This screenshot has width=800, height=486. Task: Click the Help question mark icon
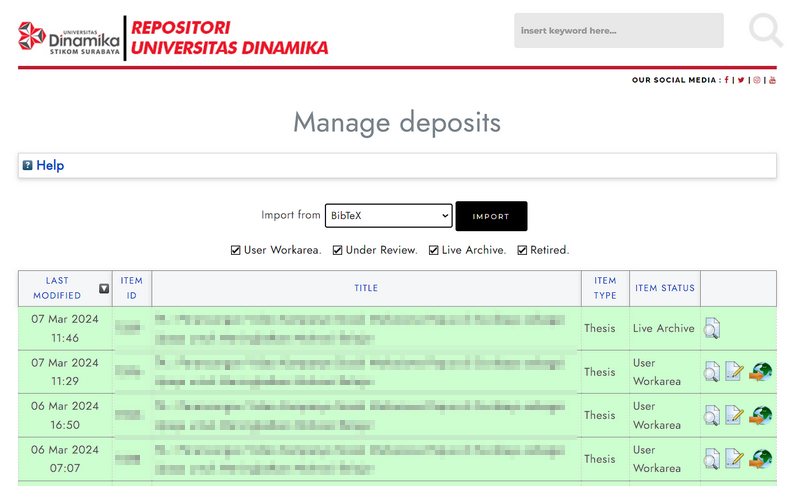pos(28,165)
